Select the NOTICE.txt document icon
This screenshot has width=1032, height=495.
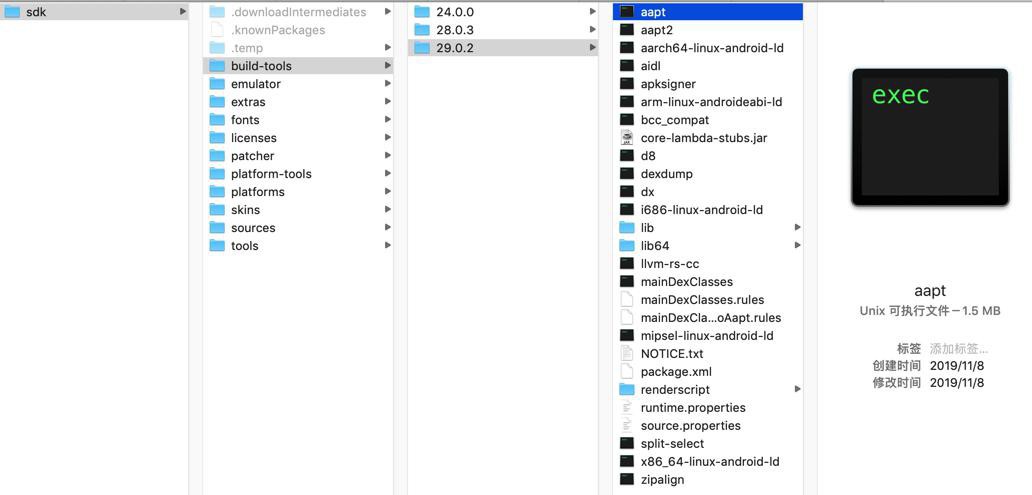pyautogui.click(x=627, y=353)
